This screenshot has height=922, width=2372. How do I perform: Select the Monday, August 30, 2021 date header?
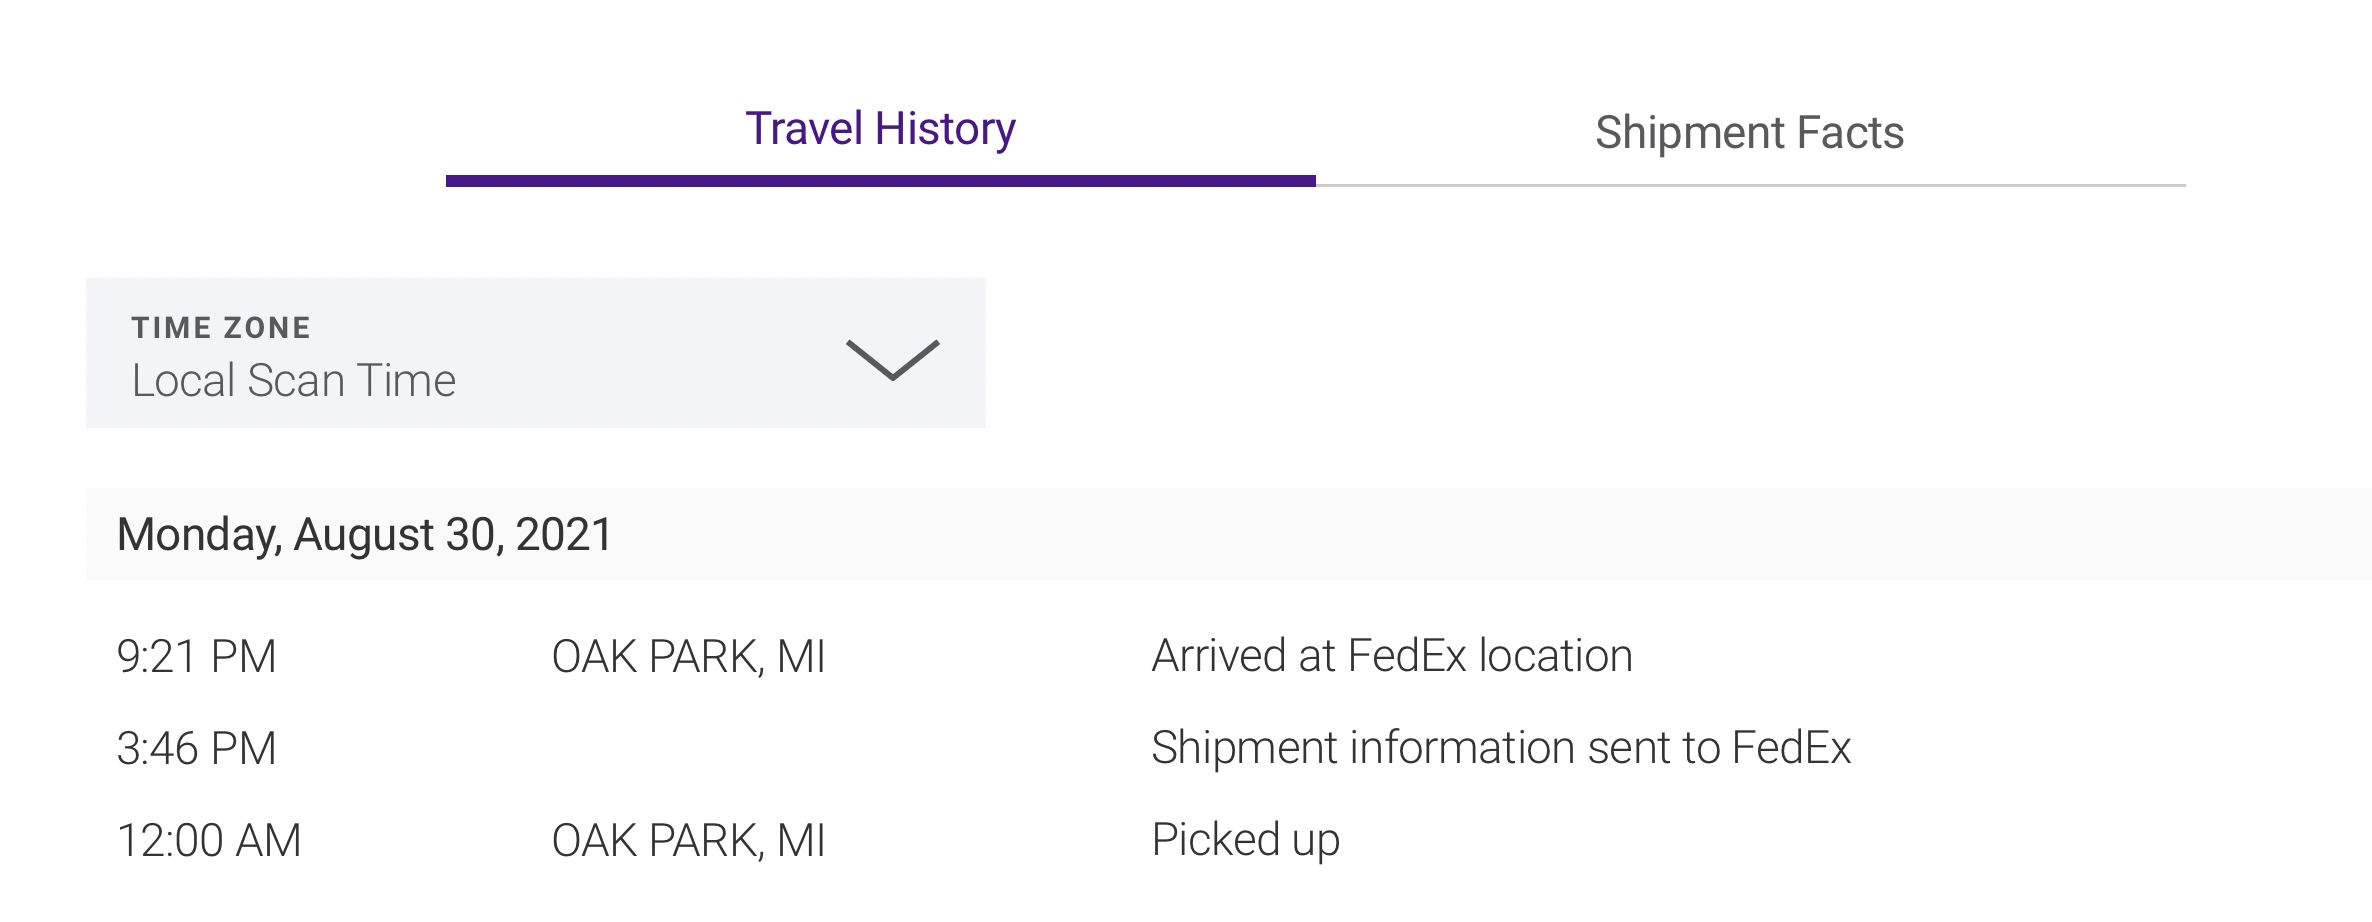364,534
